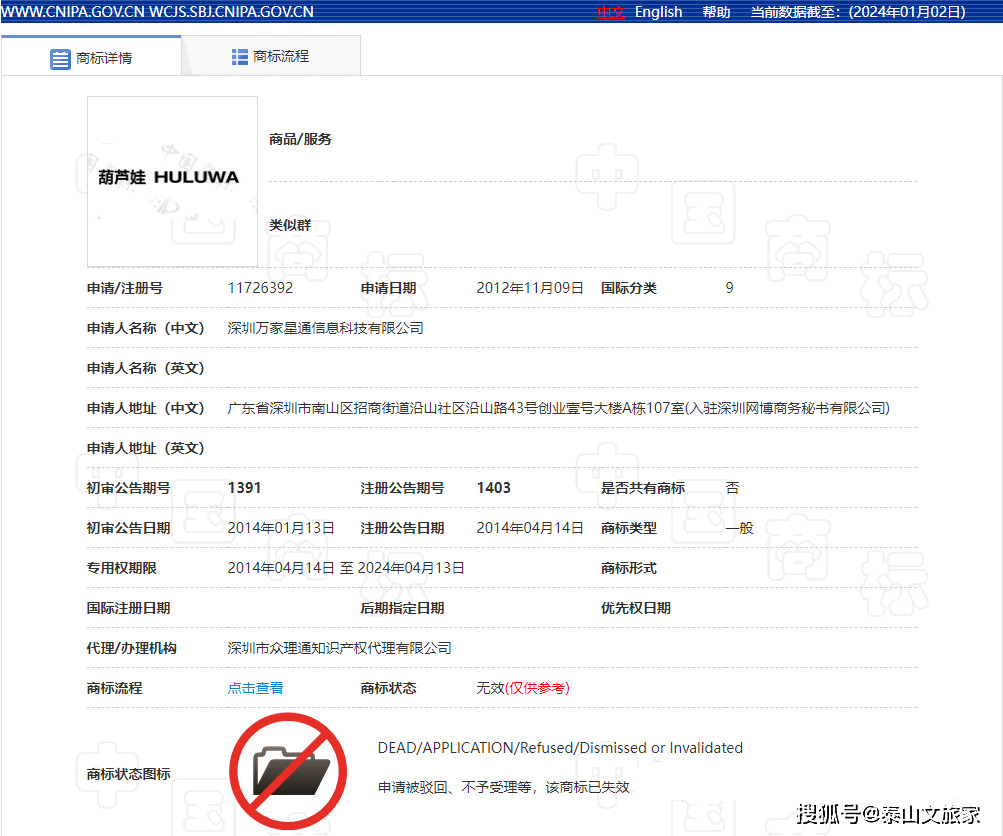Viewport: 1003px width, 836px height.
Task: Select international class value 9
Action: 729,288
